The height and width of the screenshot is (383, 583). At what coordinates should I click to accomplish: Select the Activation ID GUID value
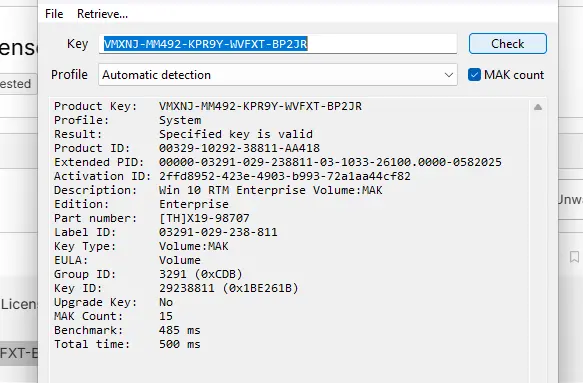click(285, 176)
